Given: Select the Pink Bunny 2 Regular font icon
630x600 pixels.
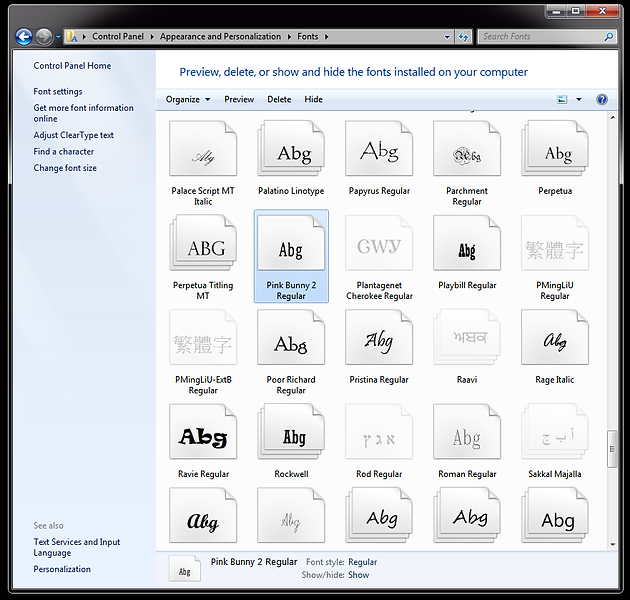Looking at the screenshot, I should click(291, 243).
